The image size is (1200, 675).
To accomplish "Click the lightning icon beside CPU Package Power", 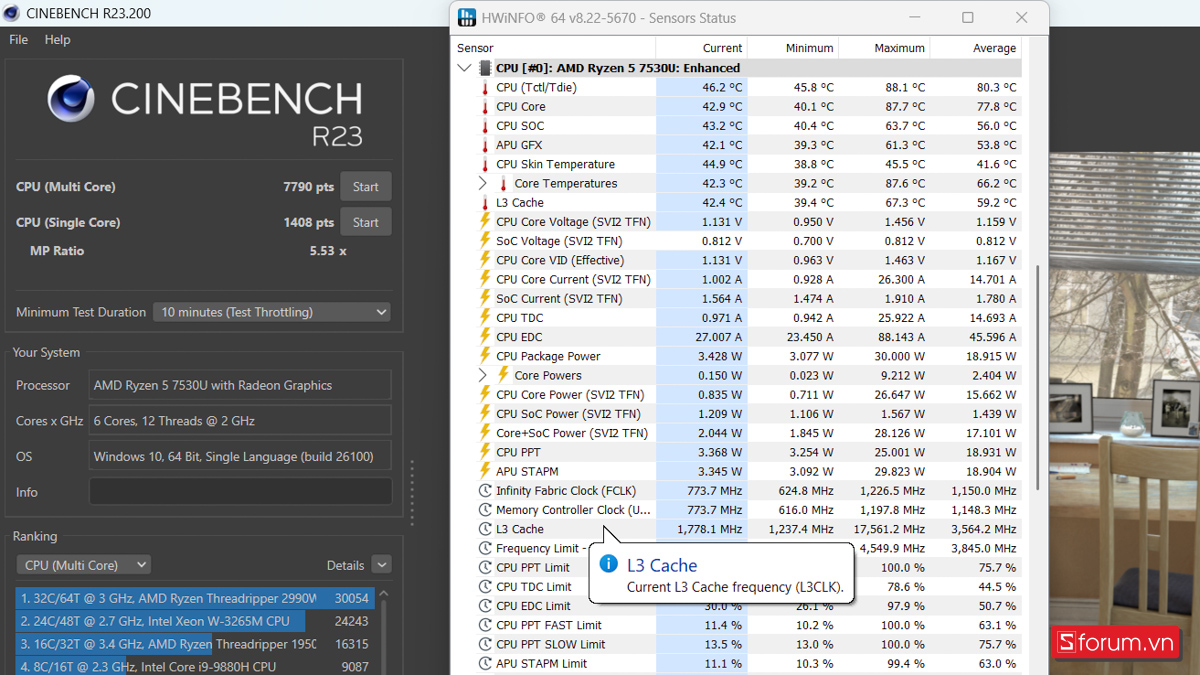I will [485, 356].
